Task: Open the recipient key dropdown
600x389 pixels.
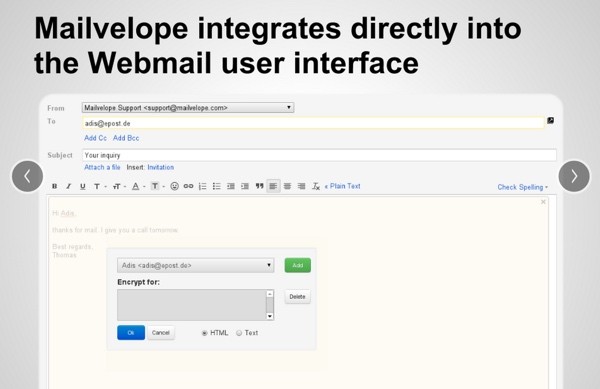Action: (196, 265)
